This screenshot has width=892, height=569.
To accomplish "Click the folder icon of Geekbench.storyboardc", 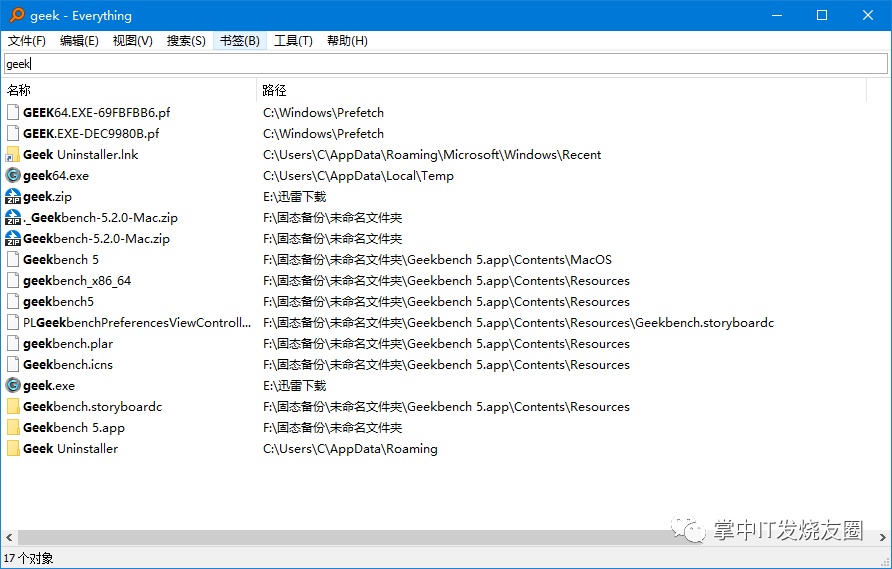I will coord(13,407).
